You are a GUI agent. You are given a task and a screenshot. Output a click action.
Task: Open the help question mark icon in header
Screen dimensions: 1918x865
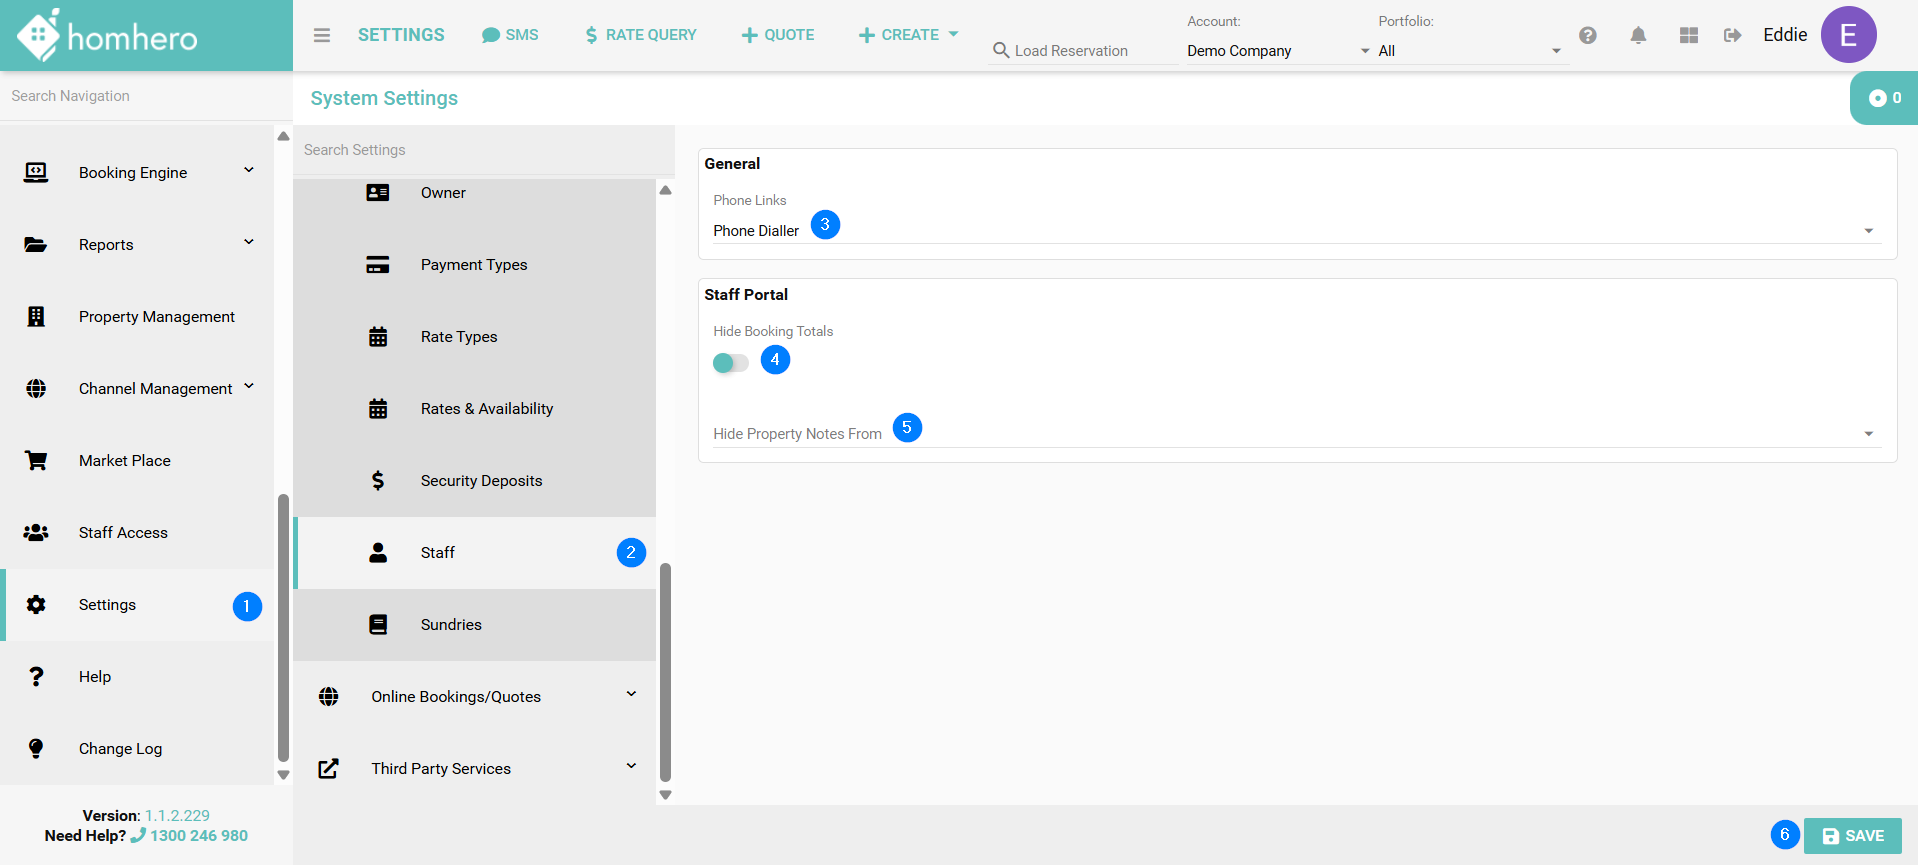1587,35
